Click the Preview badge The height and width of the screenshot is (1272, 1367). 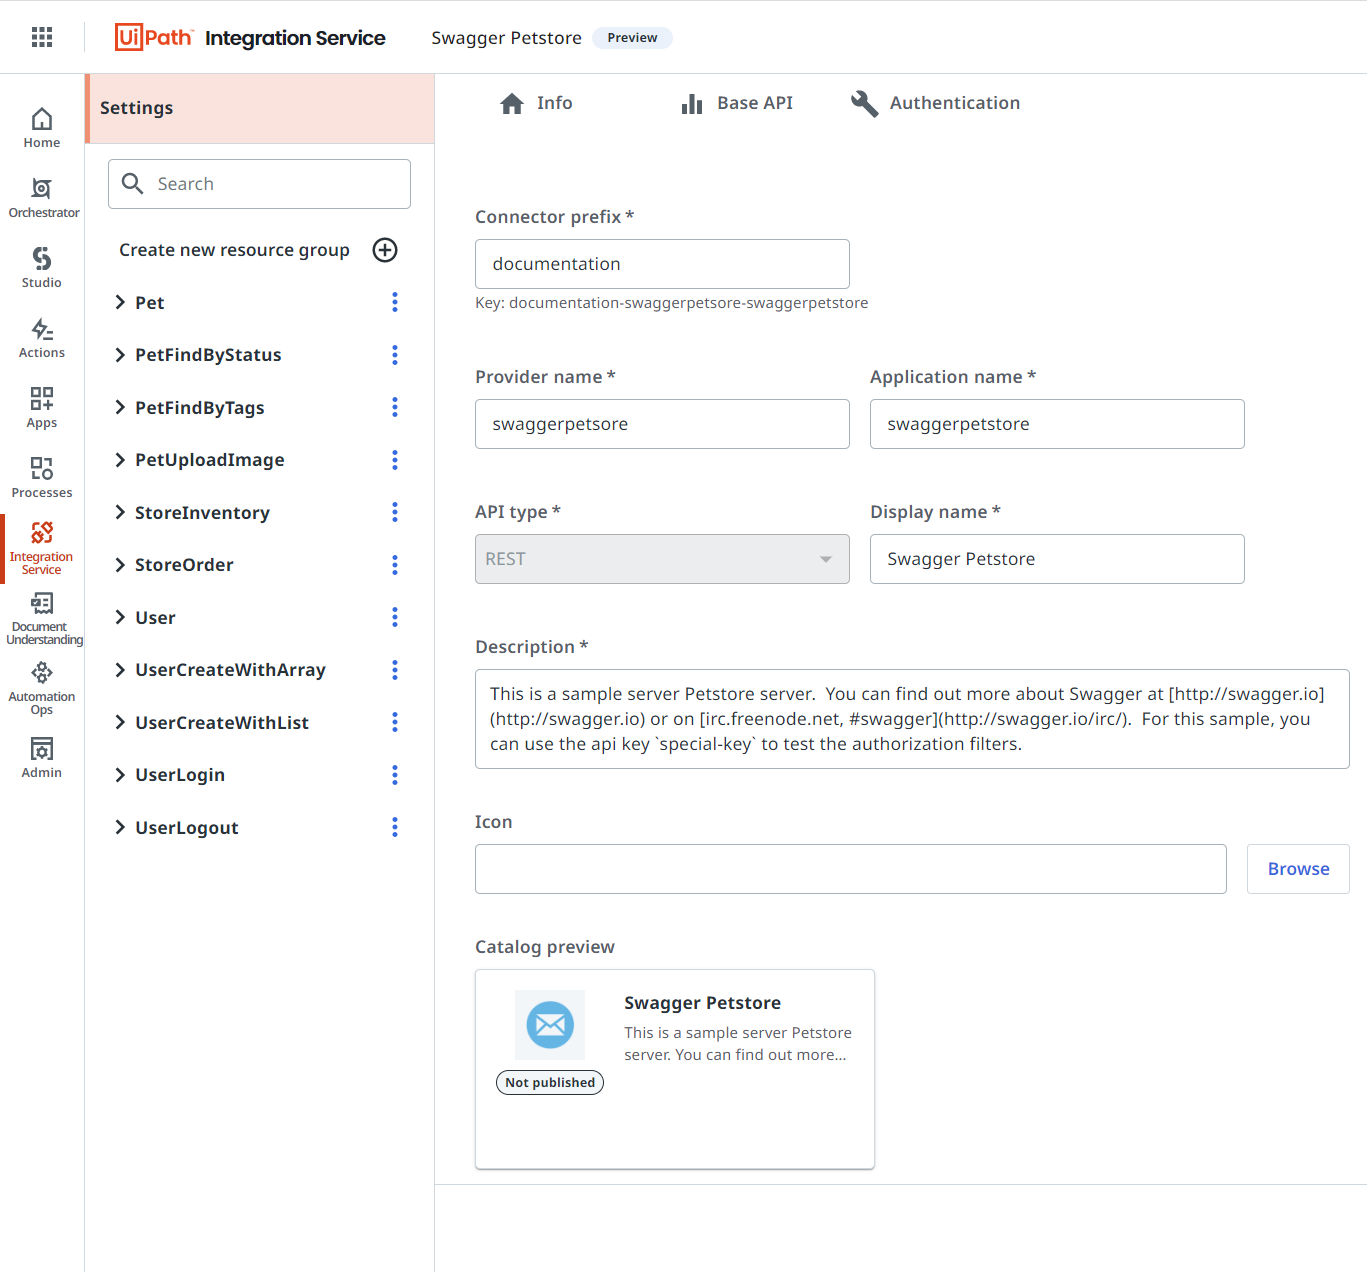click(x=632, y=38)
